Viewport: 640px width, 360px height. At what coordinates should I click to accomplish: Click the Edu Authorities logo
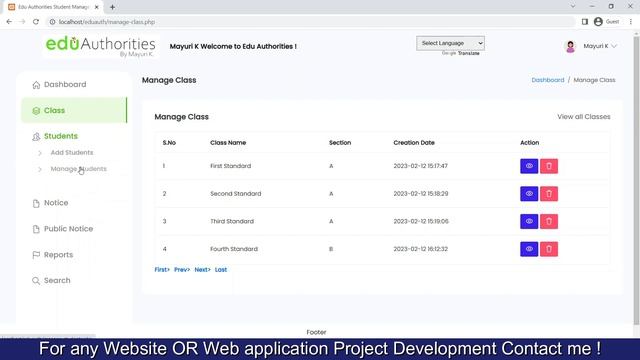tap(100, 46)
